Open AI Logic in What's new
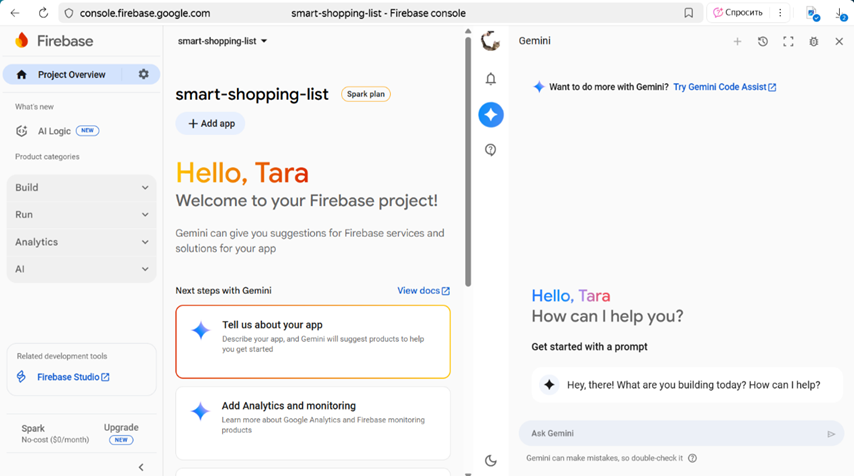The height and width of the screenshot is (476, 854). click(x=58, y=131)
